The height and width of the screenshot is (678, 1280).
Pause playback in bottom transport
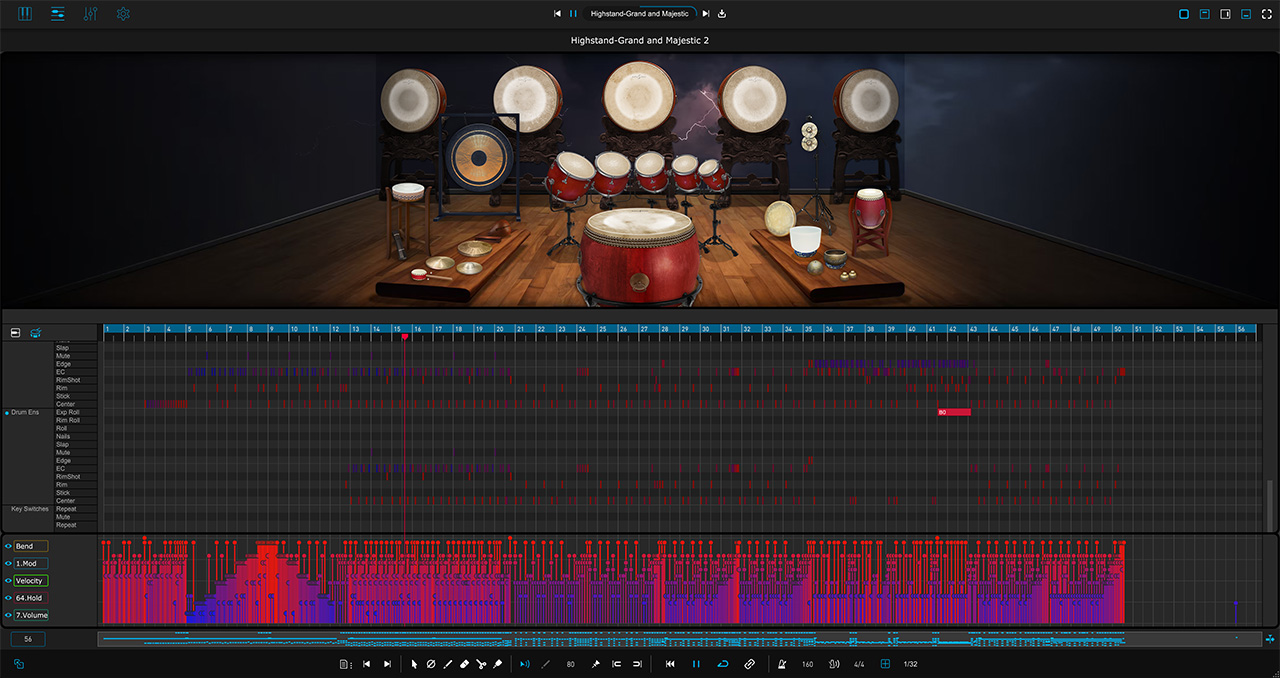tap(696, 664)
